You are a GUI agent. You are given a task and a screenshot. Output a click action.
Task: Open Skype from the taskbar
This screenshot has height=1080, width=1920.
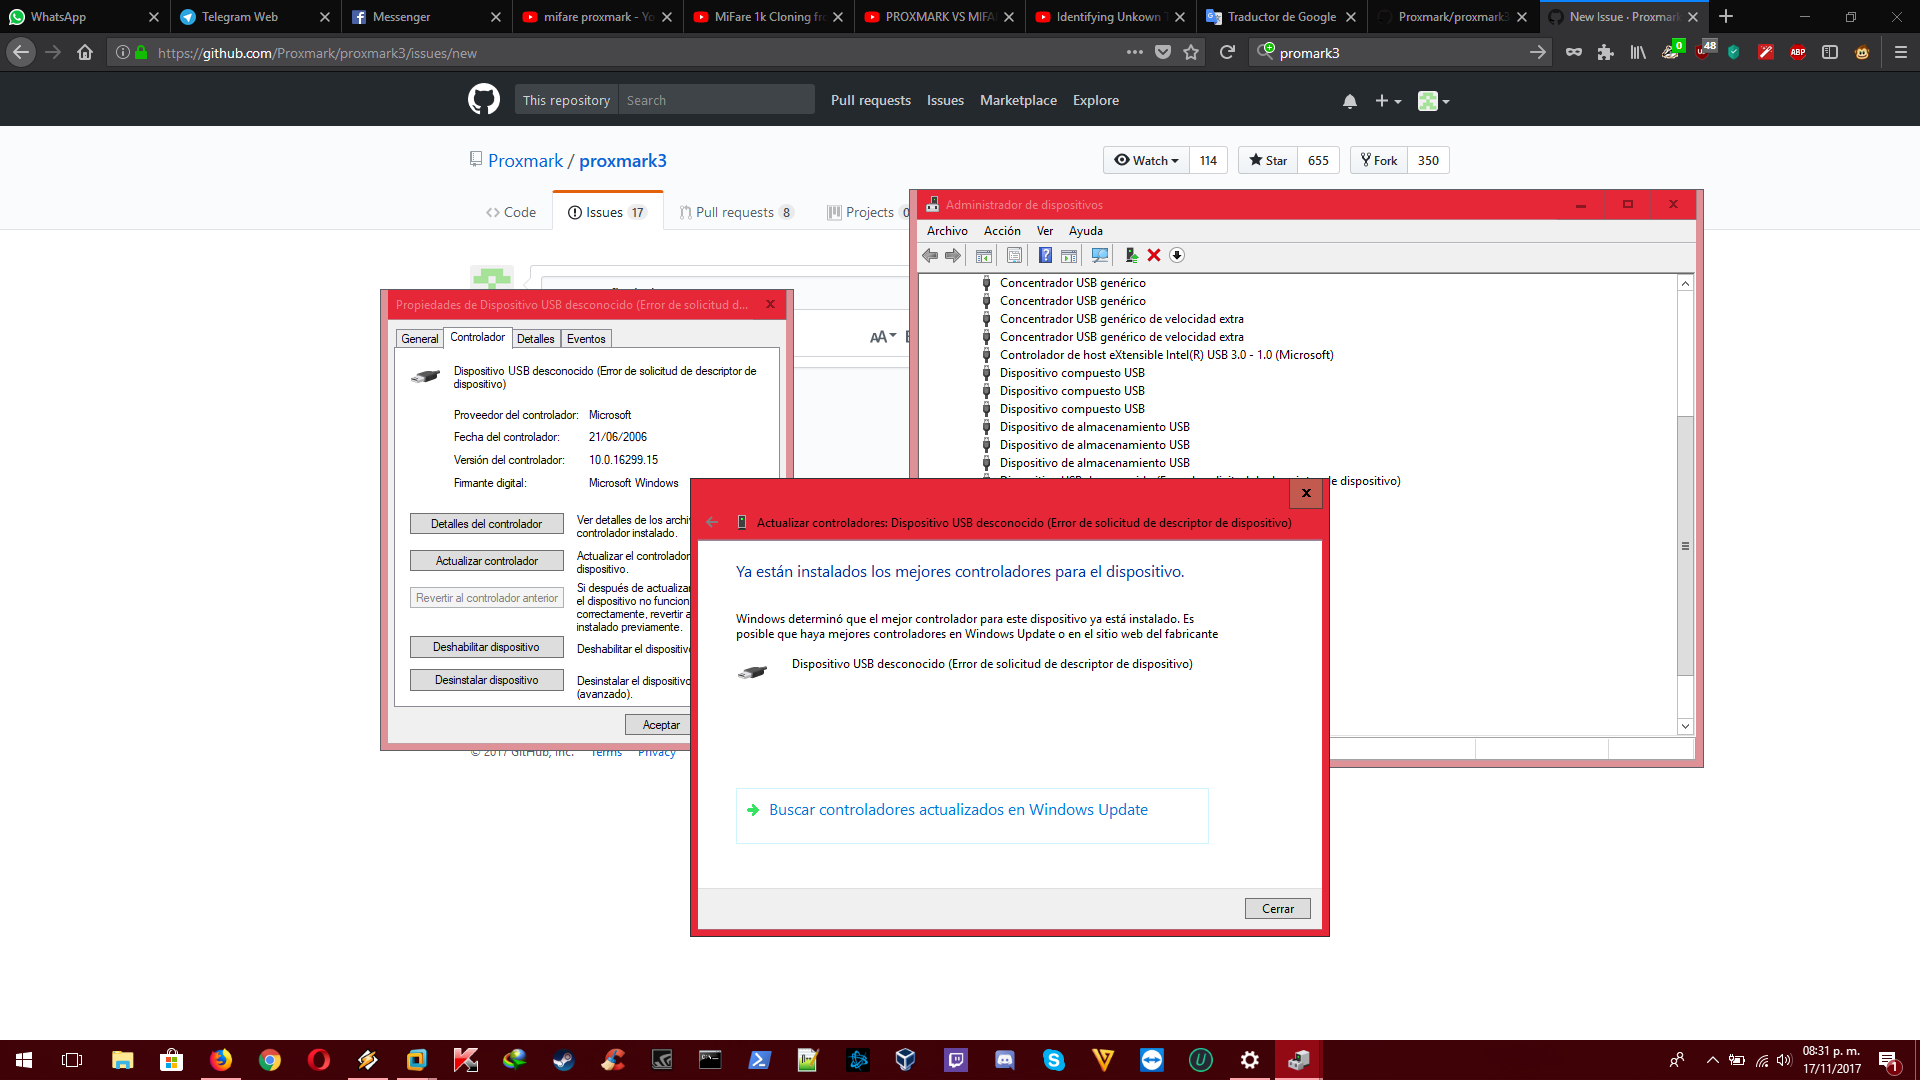pyautogui.click(x=1053, y=1059)
